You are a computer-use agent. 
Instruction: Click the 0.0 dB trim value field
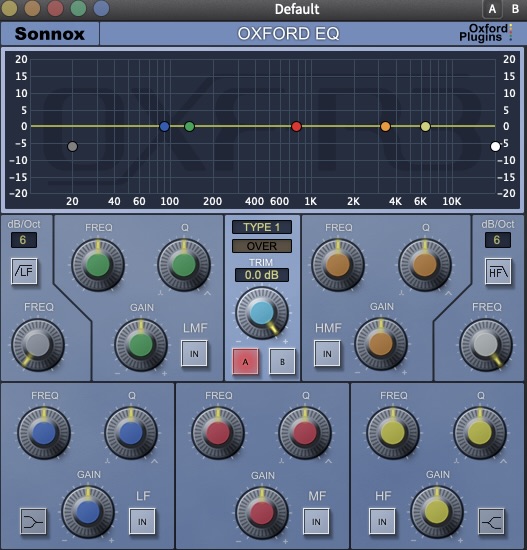coord(262,275)
